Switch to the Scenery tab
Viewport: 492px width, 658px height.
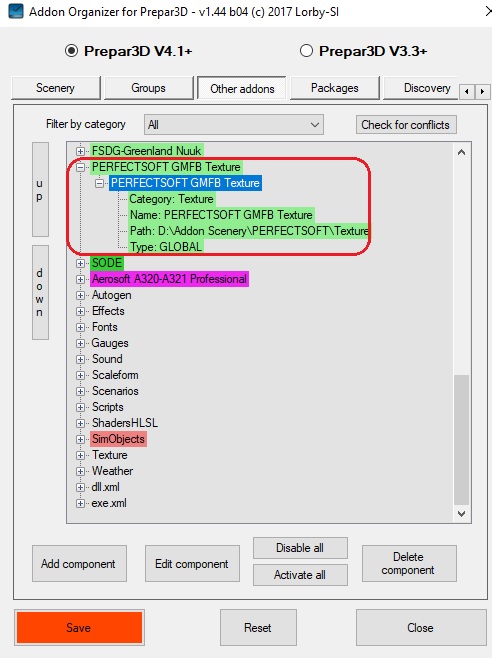(56, 88)
